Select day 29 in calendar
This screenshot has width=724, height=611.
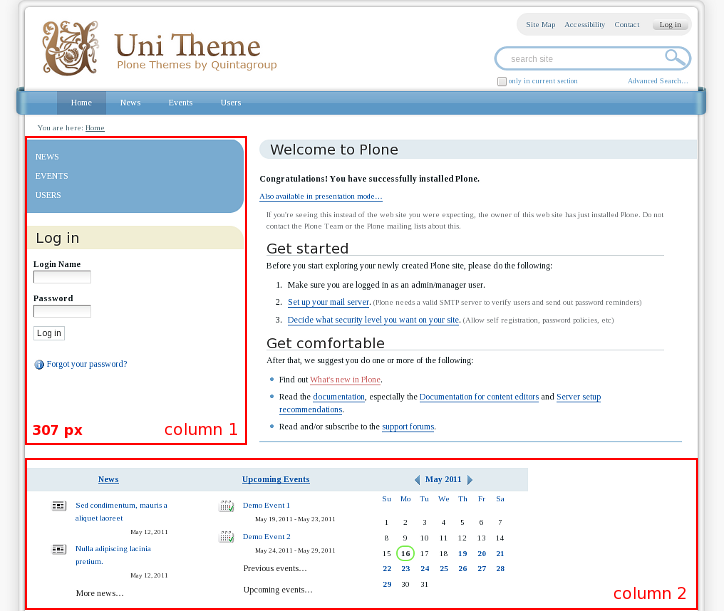(387, 584)
